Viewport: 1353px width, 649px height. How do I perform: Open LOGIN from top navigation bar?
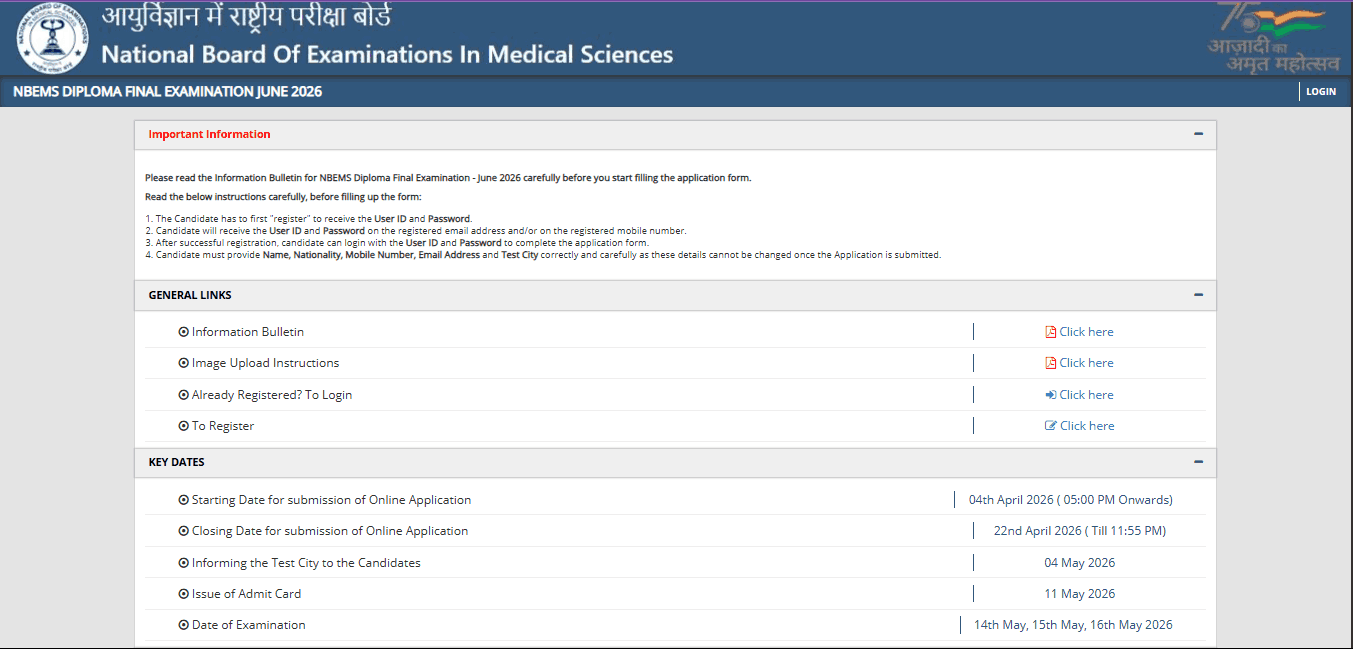1320,92
